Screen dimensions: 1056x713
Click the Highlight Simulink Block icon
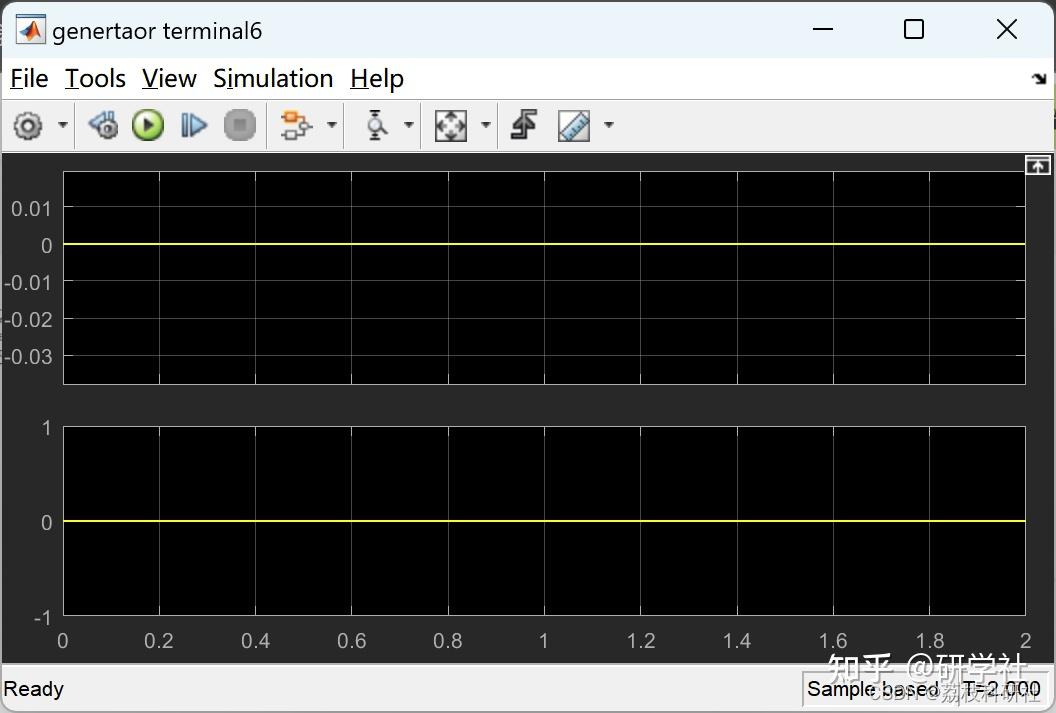(298, 125)
